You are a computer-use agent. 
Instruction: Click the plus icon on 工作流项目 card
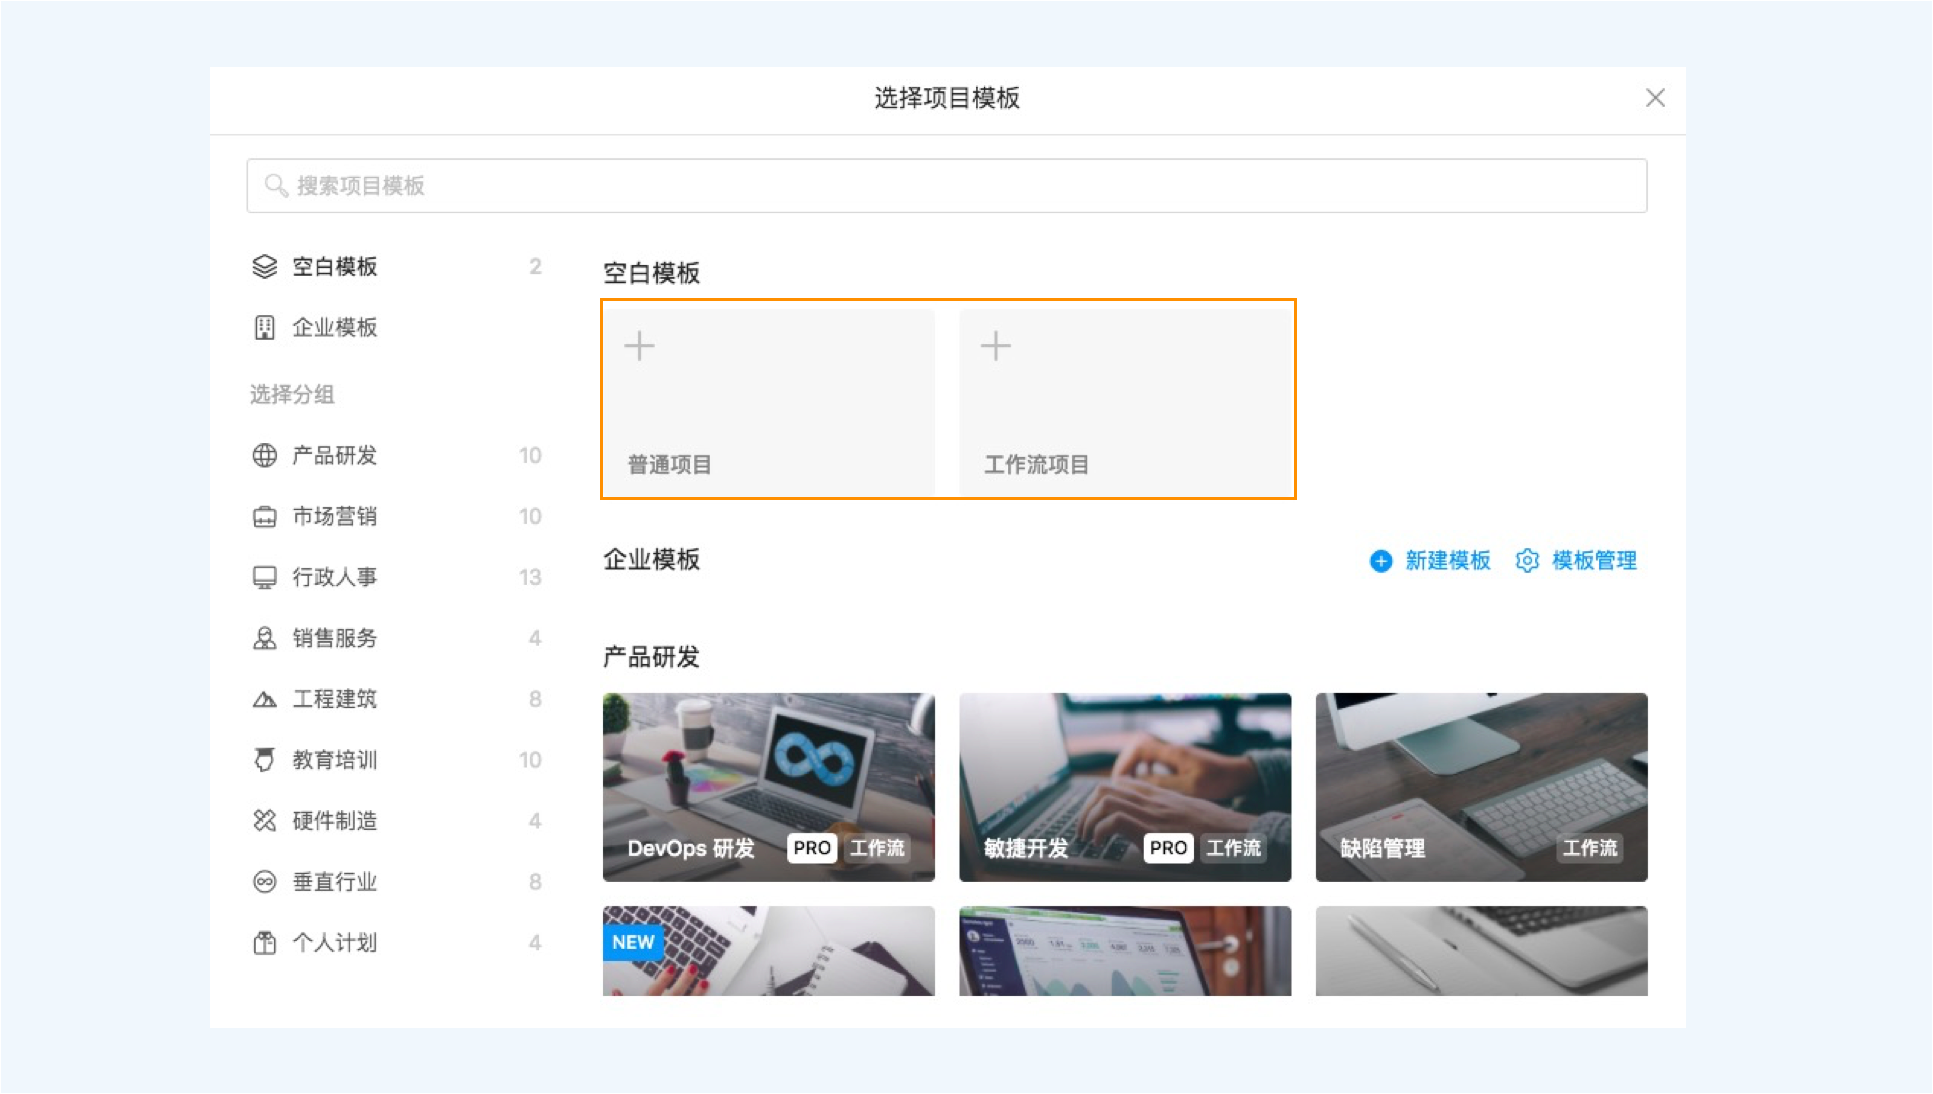(x=995, y=346)
